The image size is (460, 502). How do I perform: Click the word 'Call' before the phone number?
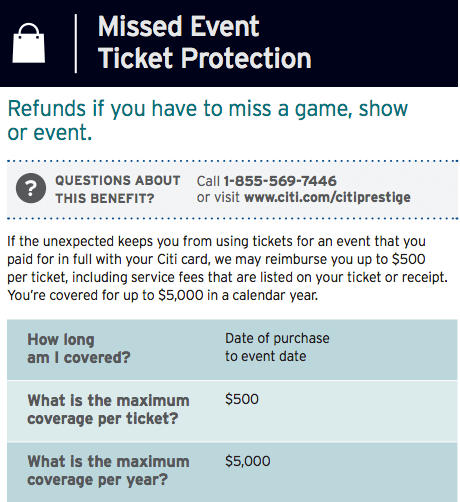pos(208,181)
